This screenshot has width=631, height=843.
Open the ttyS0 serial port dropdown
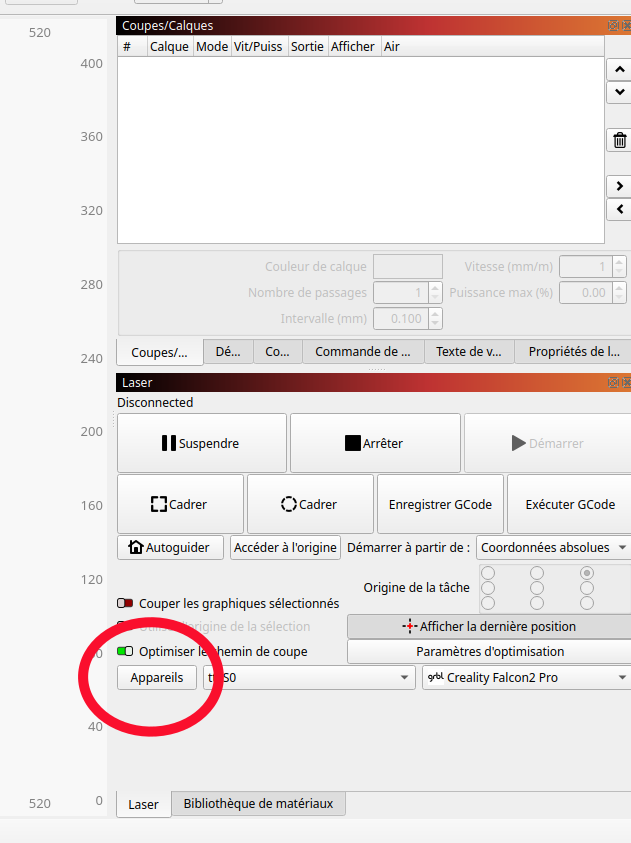pos(308,678)
